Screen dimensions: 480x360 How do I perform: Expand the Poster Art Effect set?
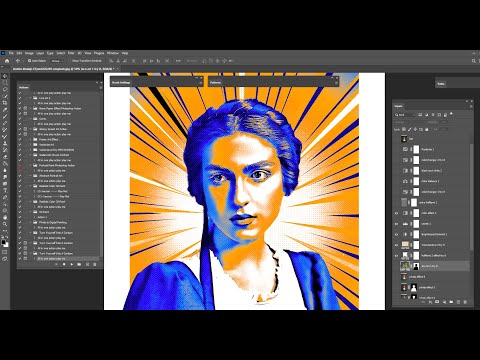(x=31, y=139)
